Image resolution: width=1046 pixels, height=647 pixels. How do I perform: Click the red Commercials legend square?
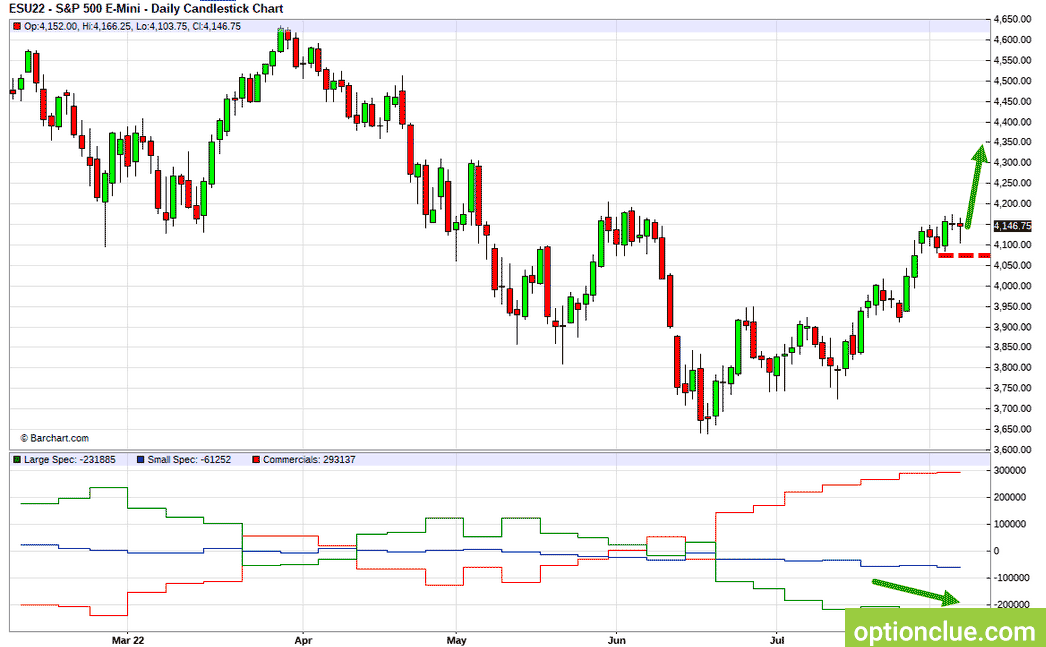pyautogui.click(x=256, y=460)
